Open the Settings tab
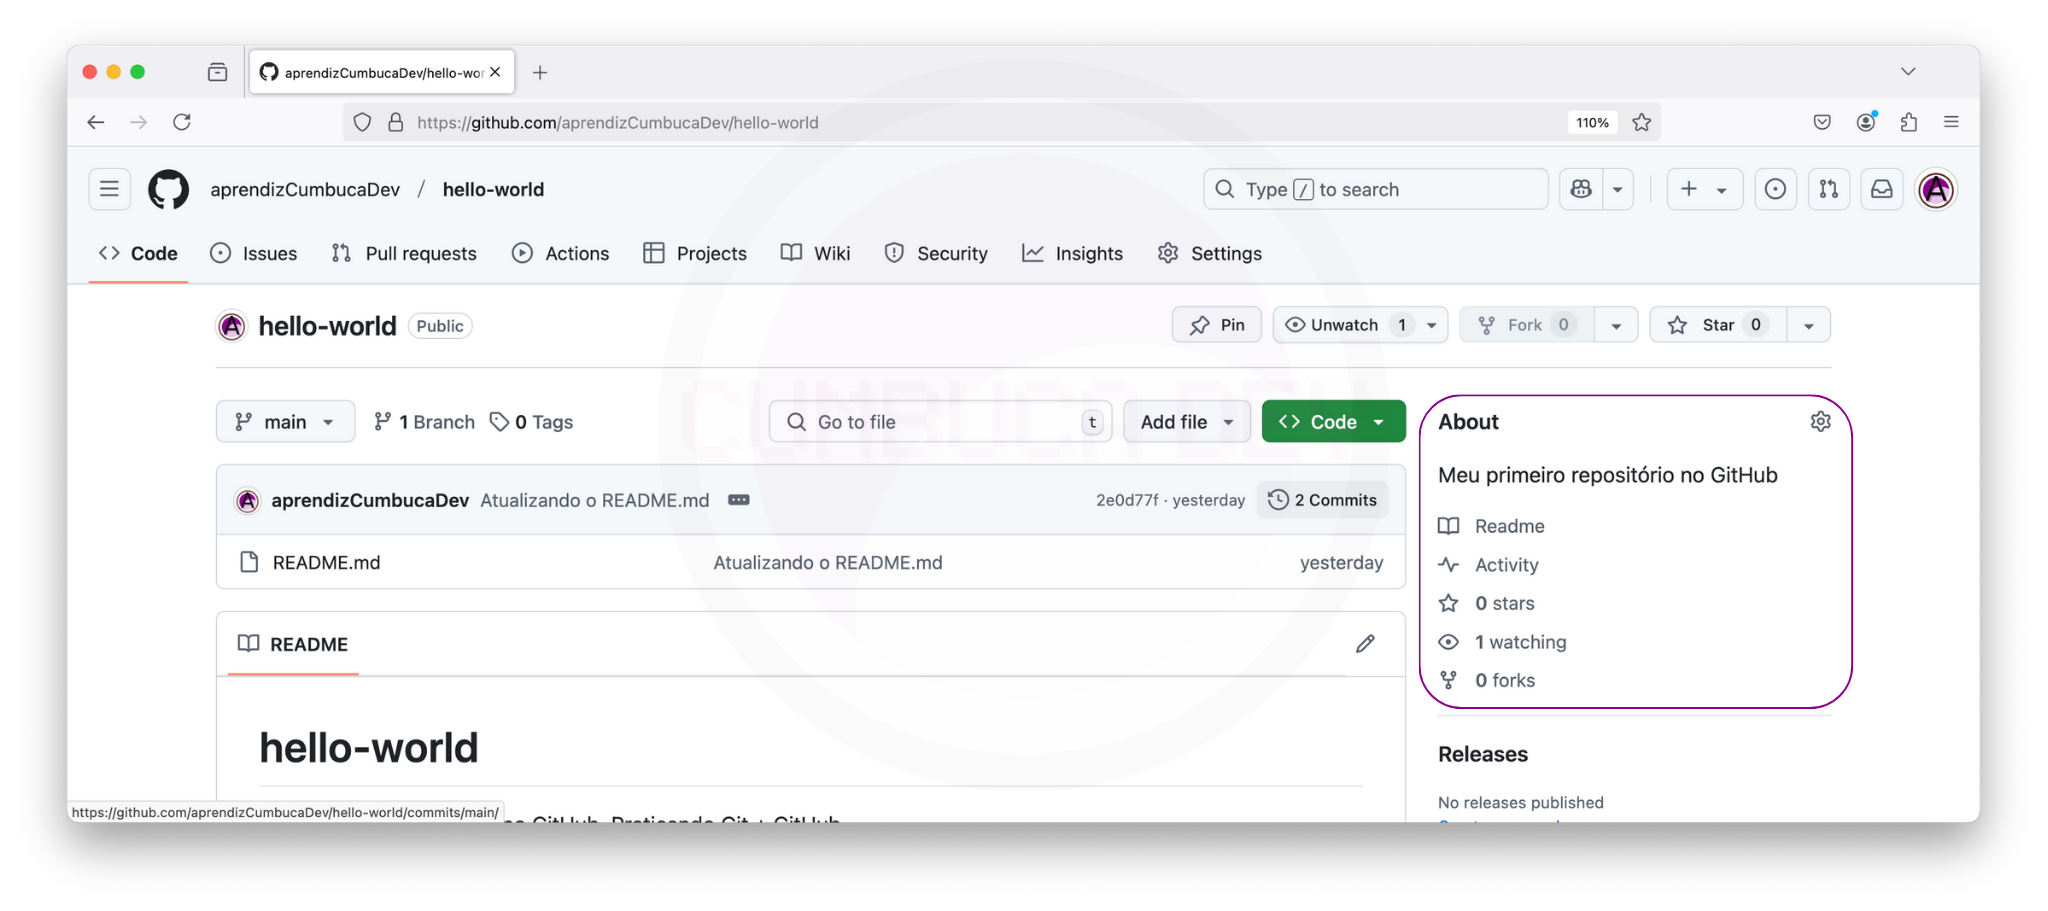 1210,254
